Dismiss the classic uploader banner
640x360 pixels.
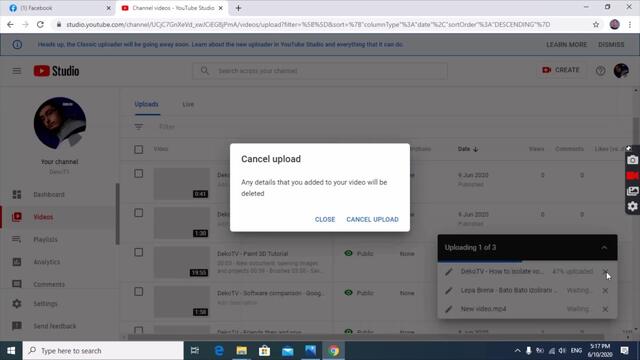click(611, 44)
